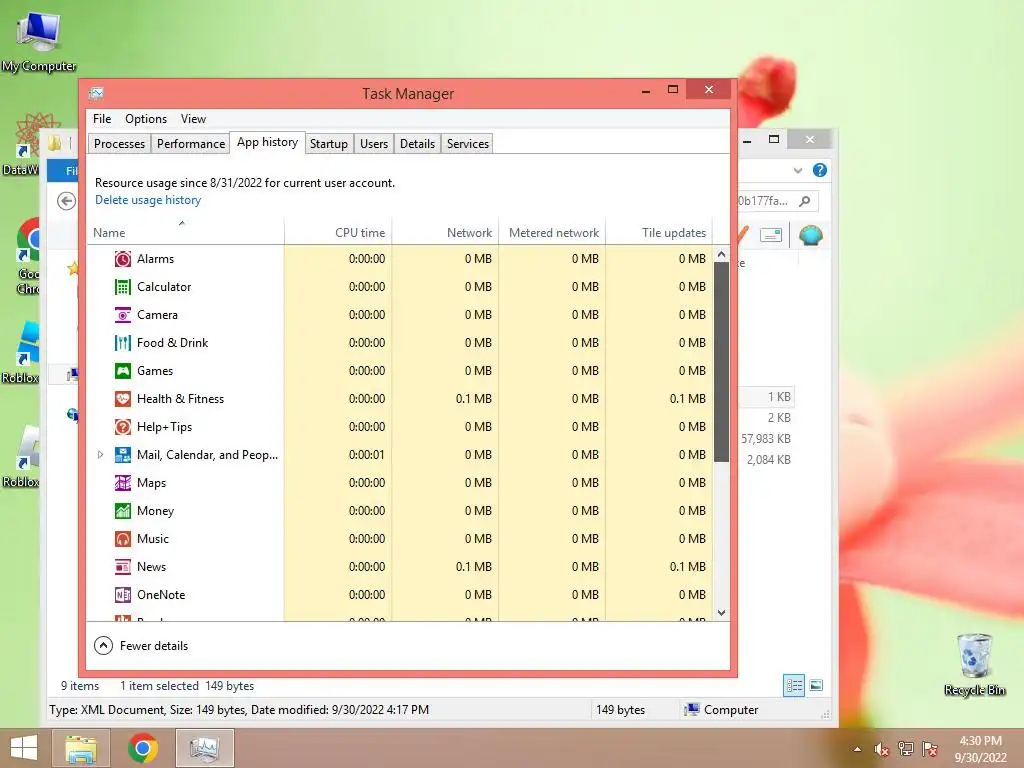Select the OneNote app icon
This screenshot has height=768, width=1024.
coord(123,595)
